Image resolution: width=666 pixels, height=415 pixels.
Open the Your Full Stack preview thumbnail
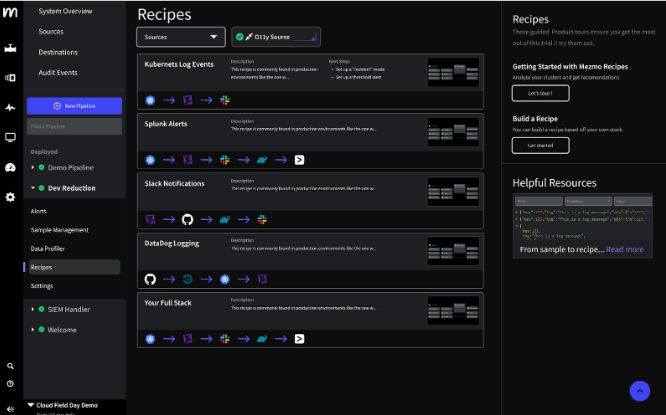pyautogui.click(x=453, y=311)
